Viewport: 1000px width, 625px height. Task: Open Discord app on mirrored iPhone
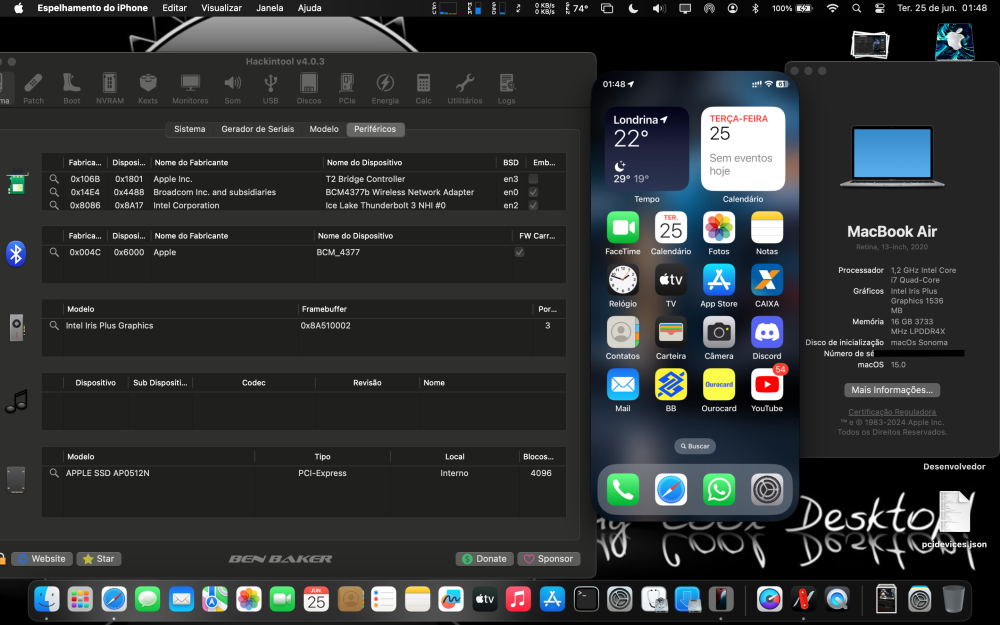click(x=767, y=332)
